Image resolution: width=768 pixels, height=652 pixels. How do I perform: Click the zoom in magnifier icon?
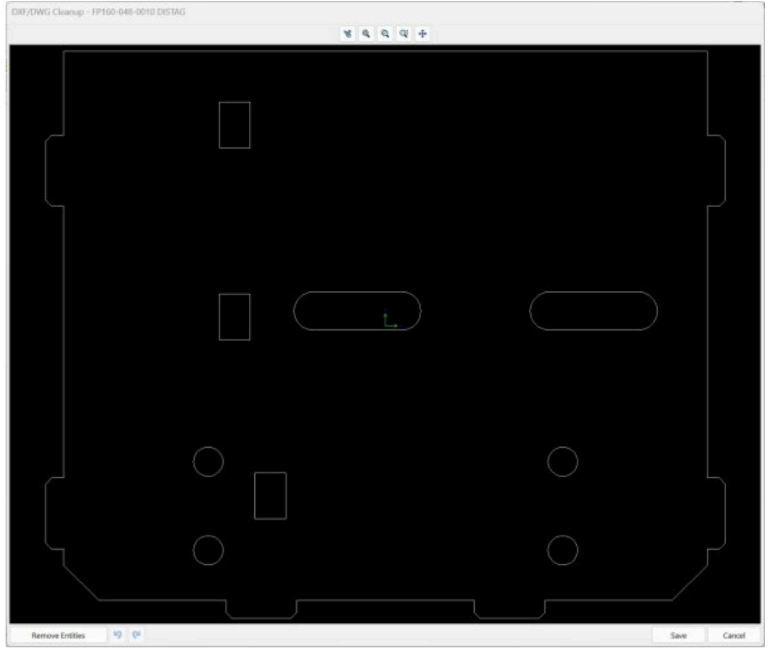tap(367, 33)
